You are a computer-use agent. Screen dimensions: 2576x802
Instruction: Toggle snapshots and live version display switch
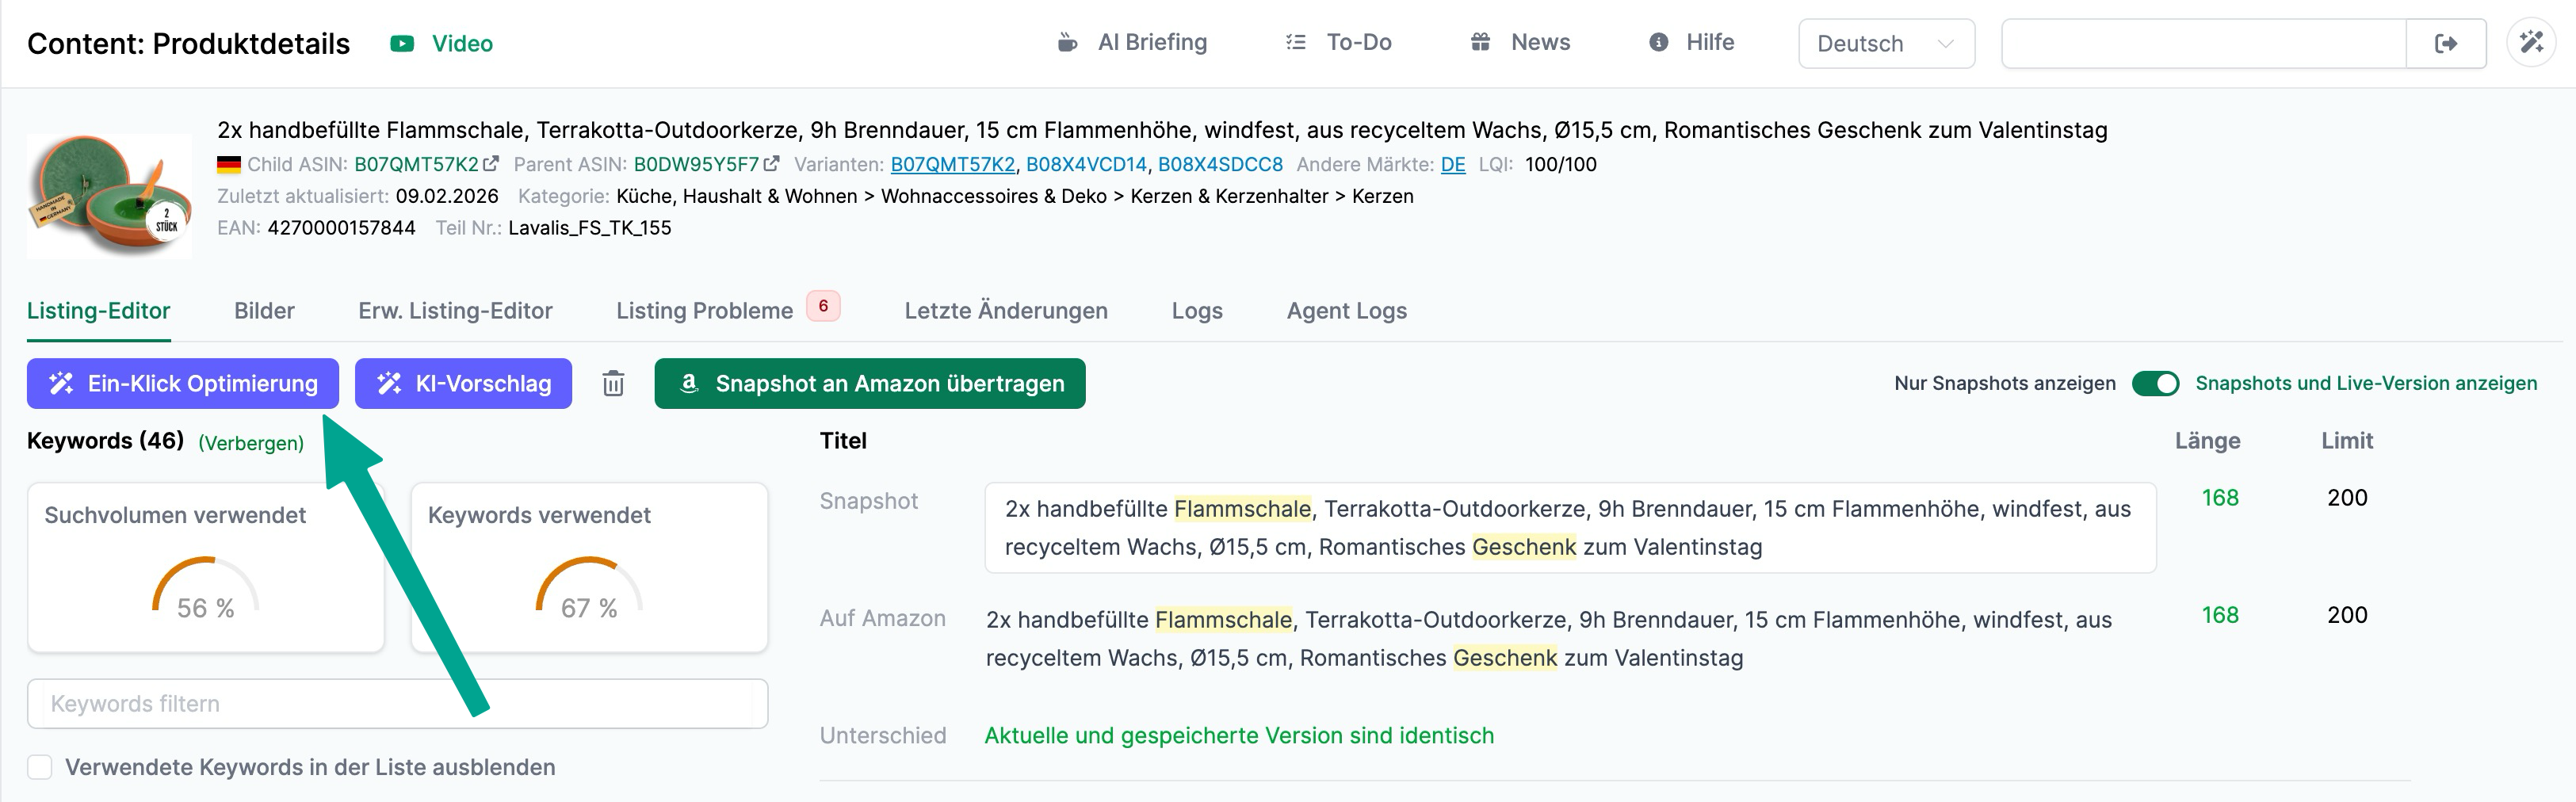pos(2154,384)
